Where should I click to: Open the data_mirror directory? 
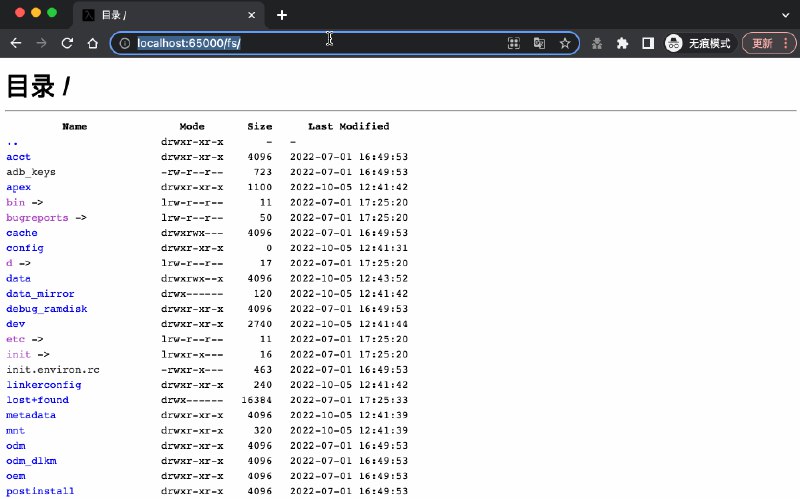point(40,294)
